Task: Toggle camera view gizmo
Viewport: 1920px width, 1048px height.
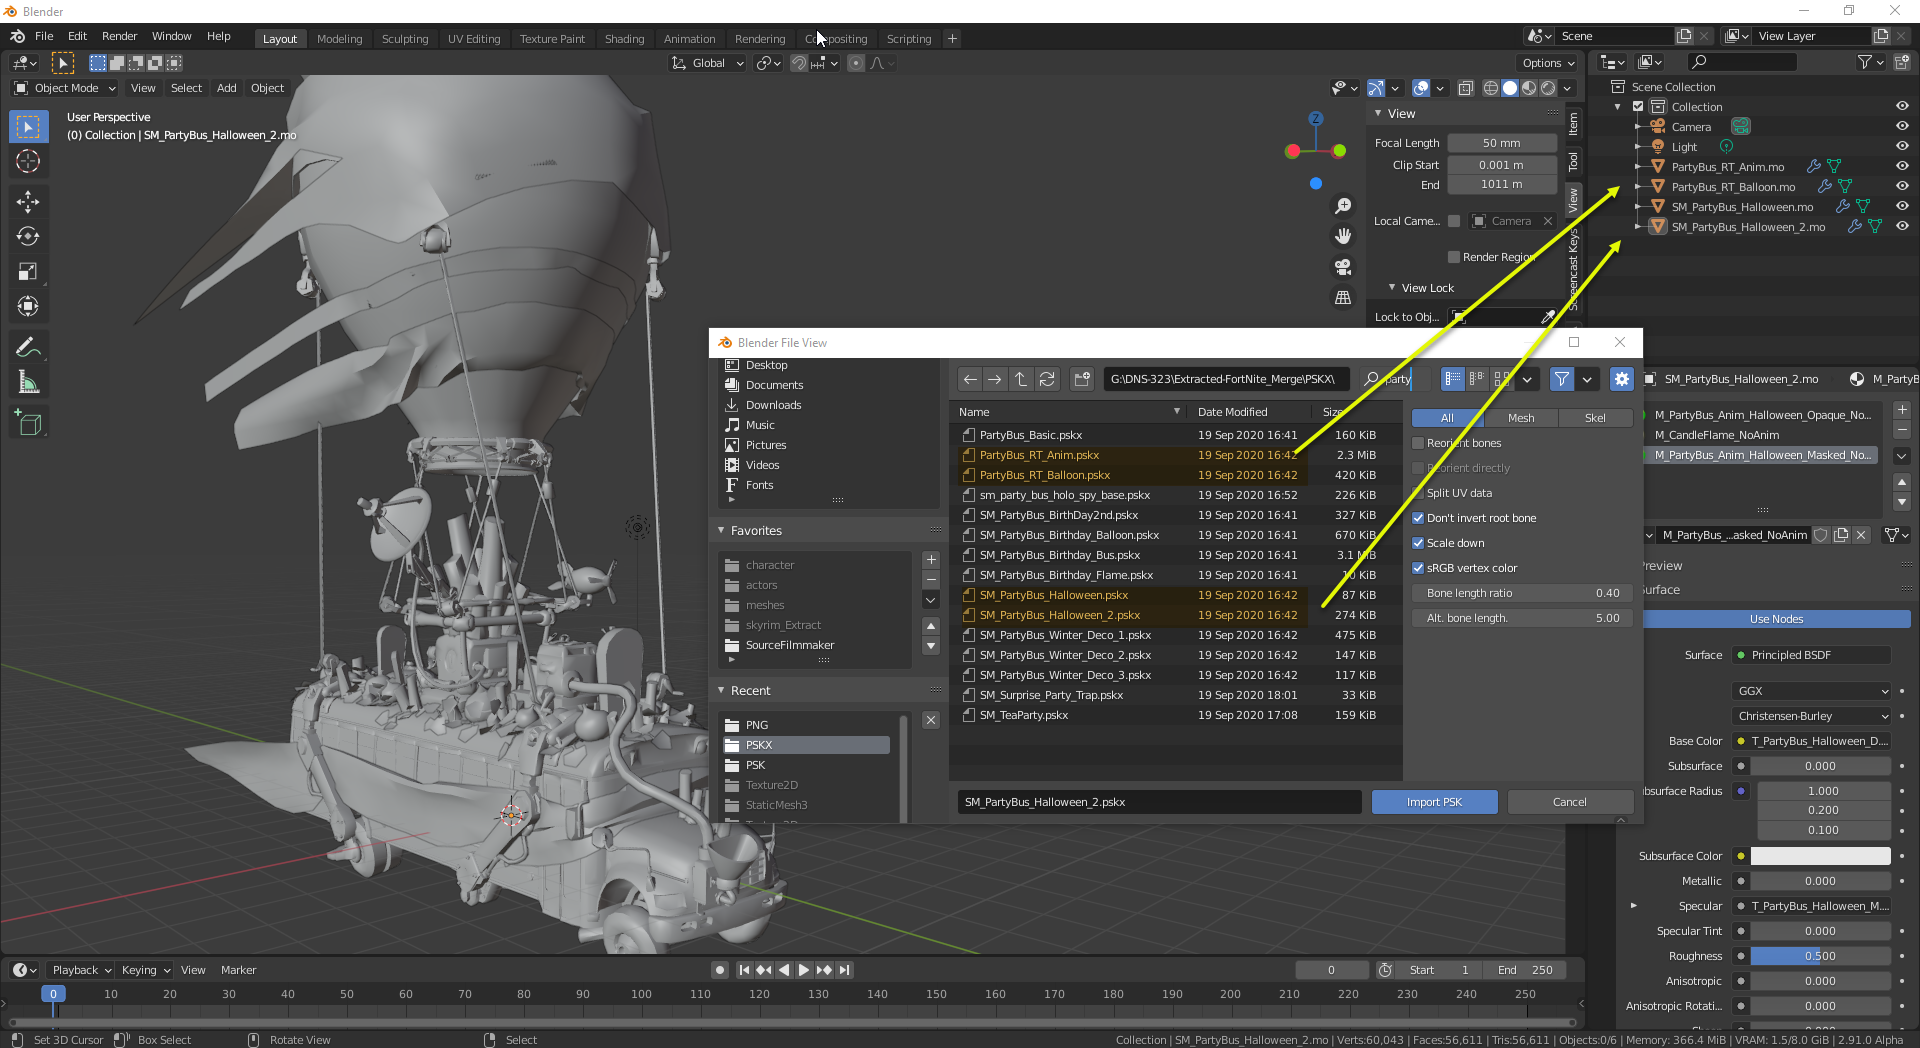Action: point(1343,267)
